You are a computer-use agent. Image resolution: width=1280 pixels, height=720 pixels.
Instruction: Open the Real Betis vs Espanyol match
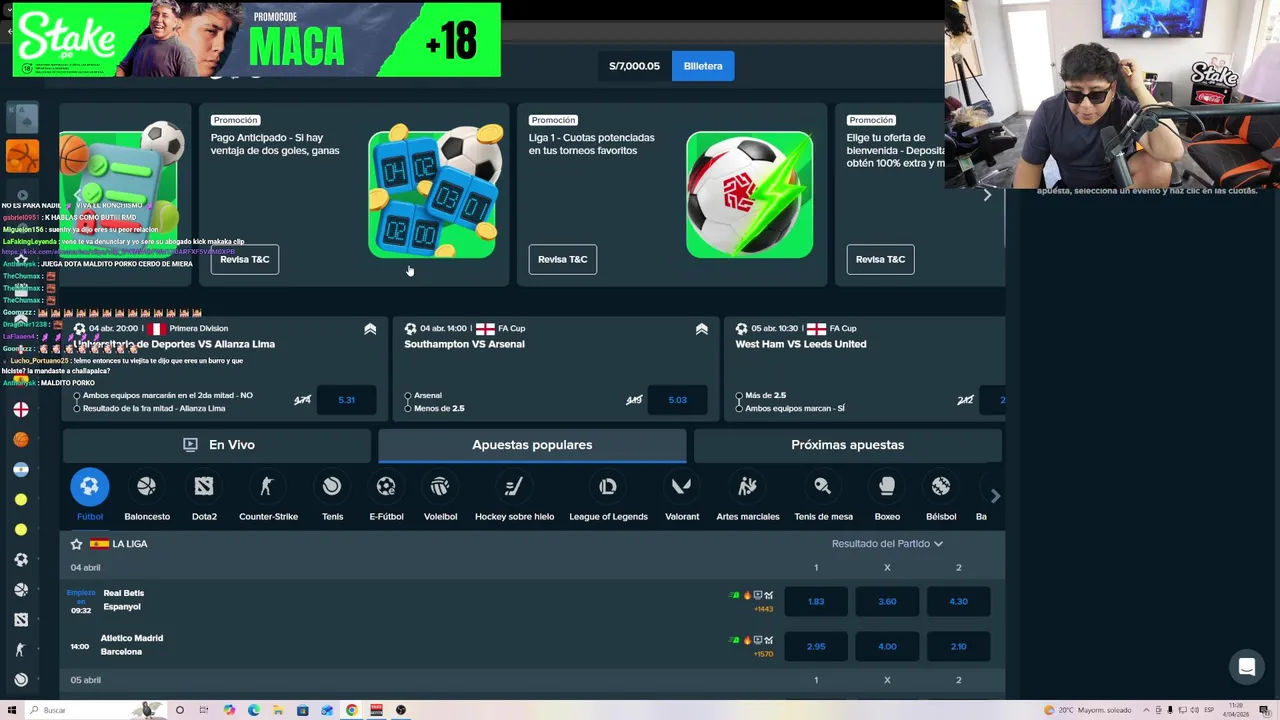coord(123,600)
